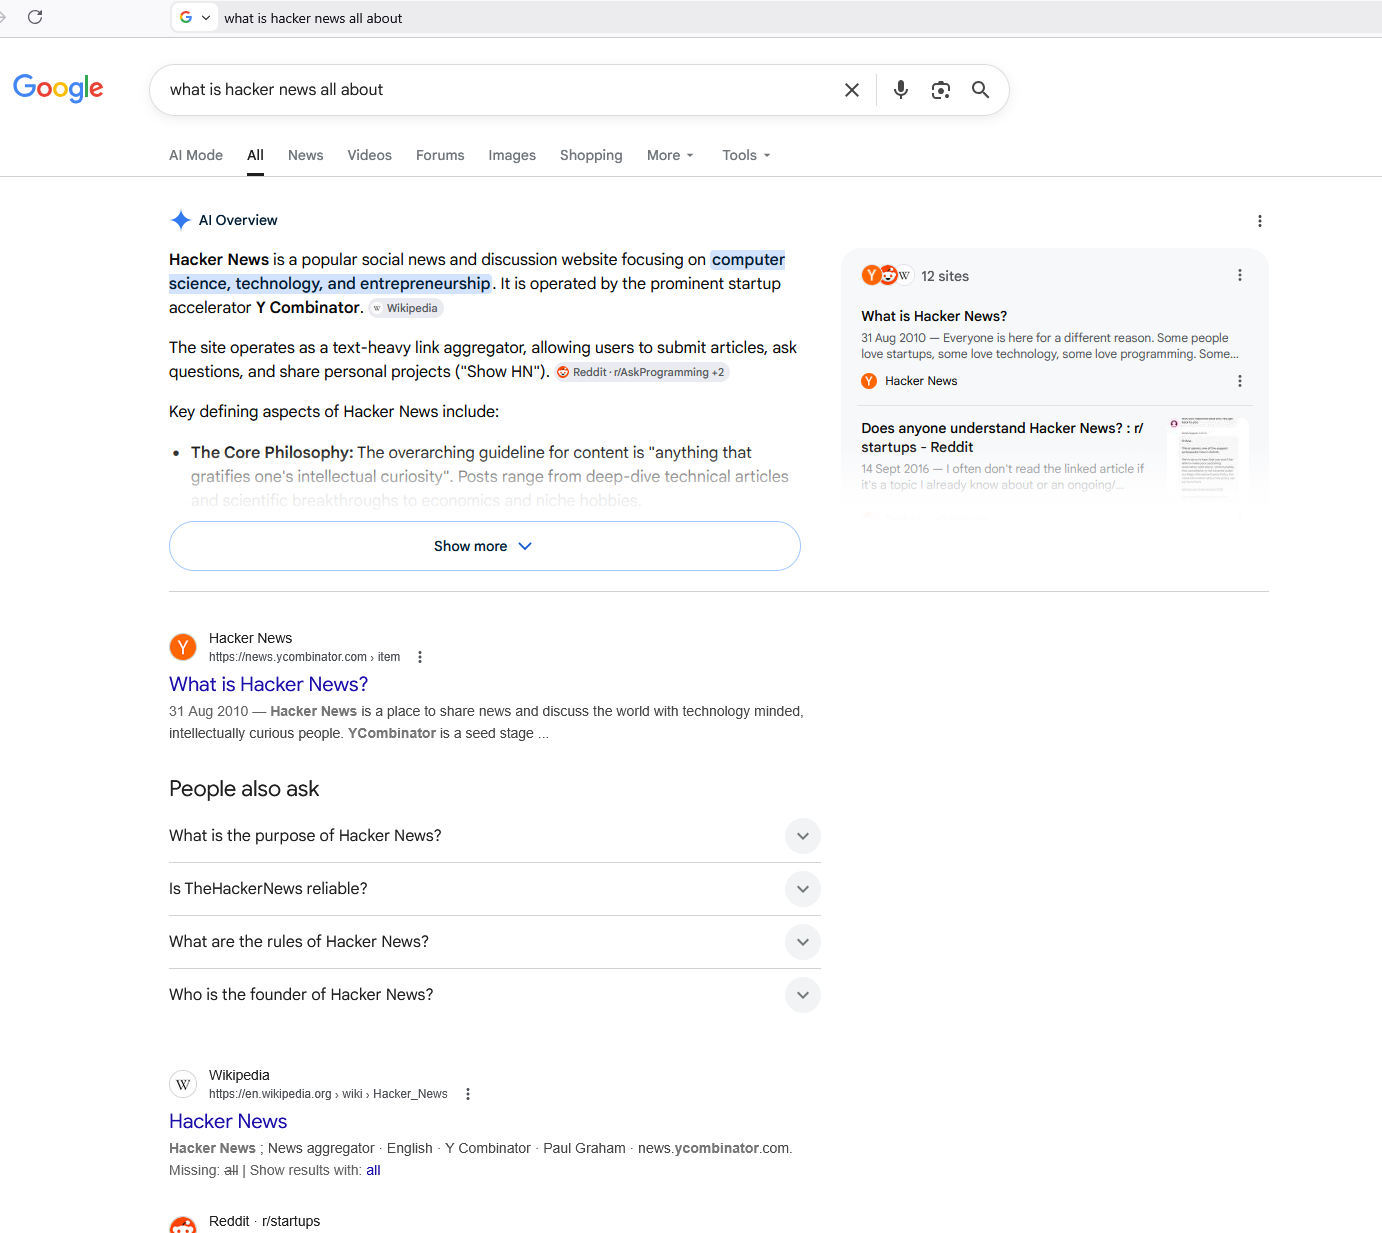The width and height of the screenshot is (1382, 1233).
Task: Open three-dot menu beside 12 sites
Action: click(1239, 275)
